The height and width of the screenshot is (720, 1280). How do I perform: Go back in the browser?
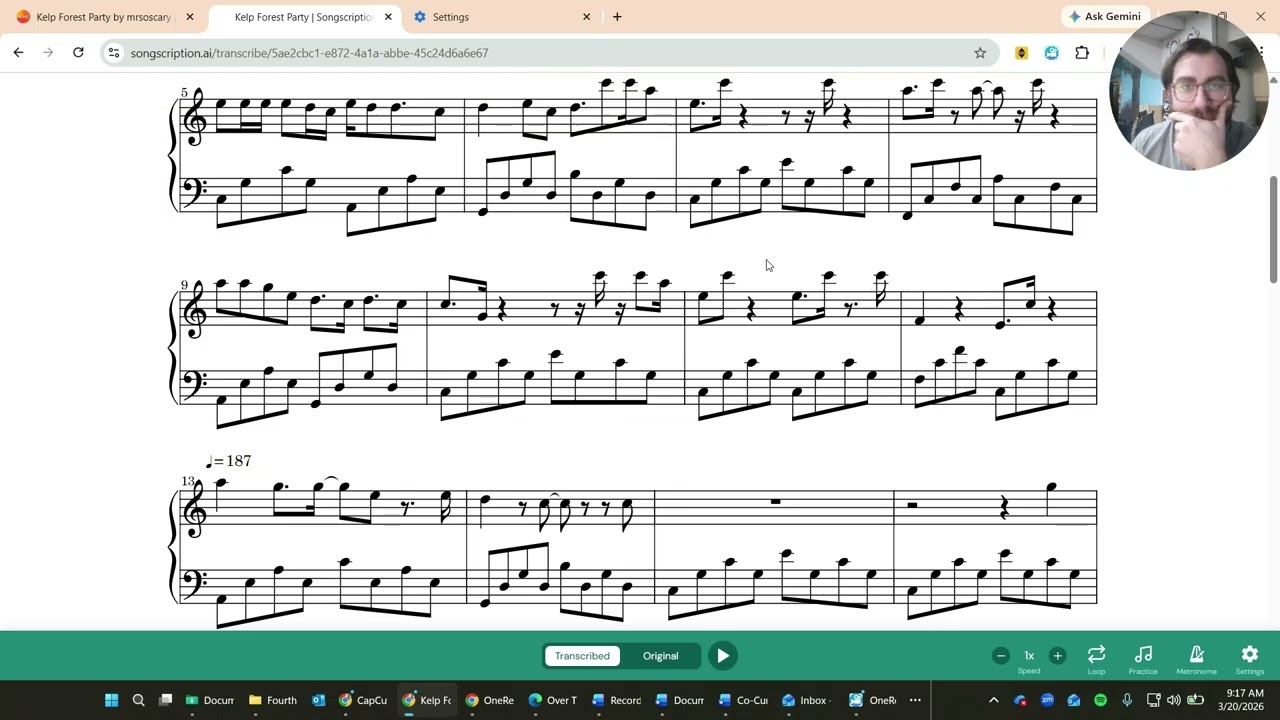tap(18, 53)
